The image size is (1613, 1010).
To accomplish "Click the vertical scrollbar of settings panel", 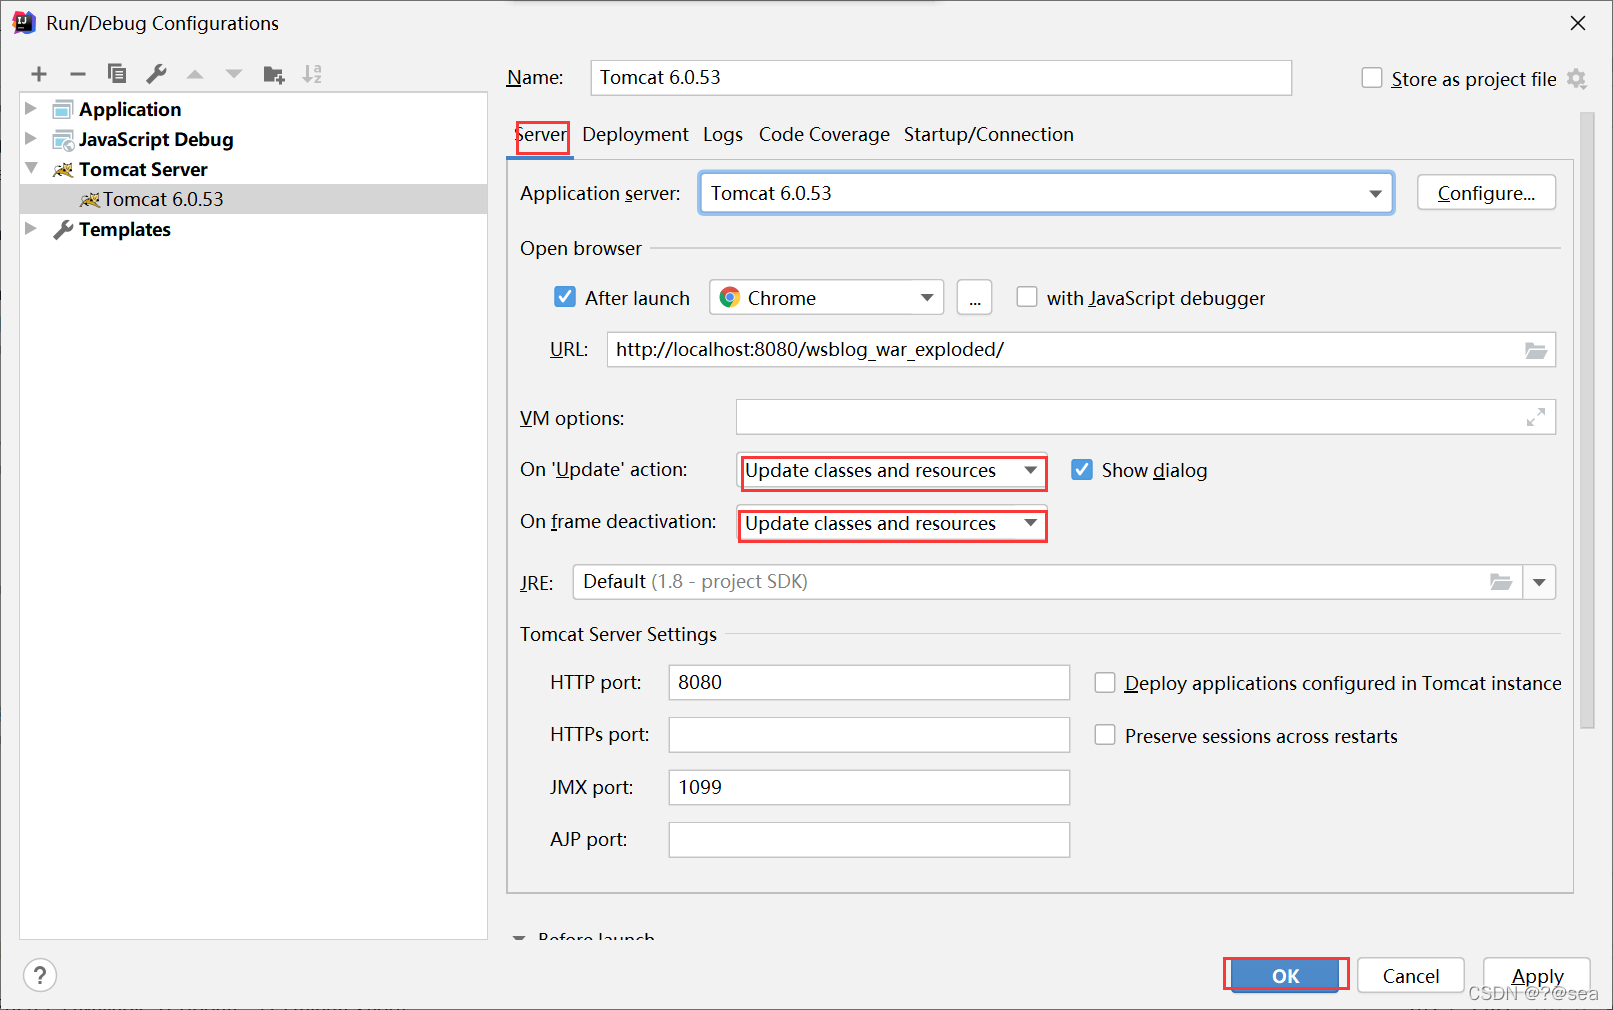I will [1587, 420].
